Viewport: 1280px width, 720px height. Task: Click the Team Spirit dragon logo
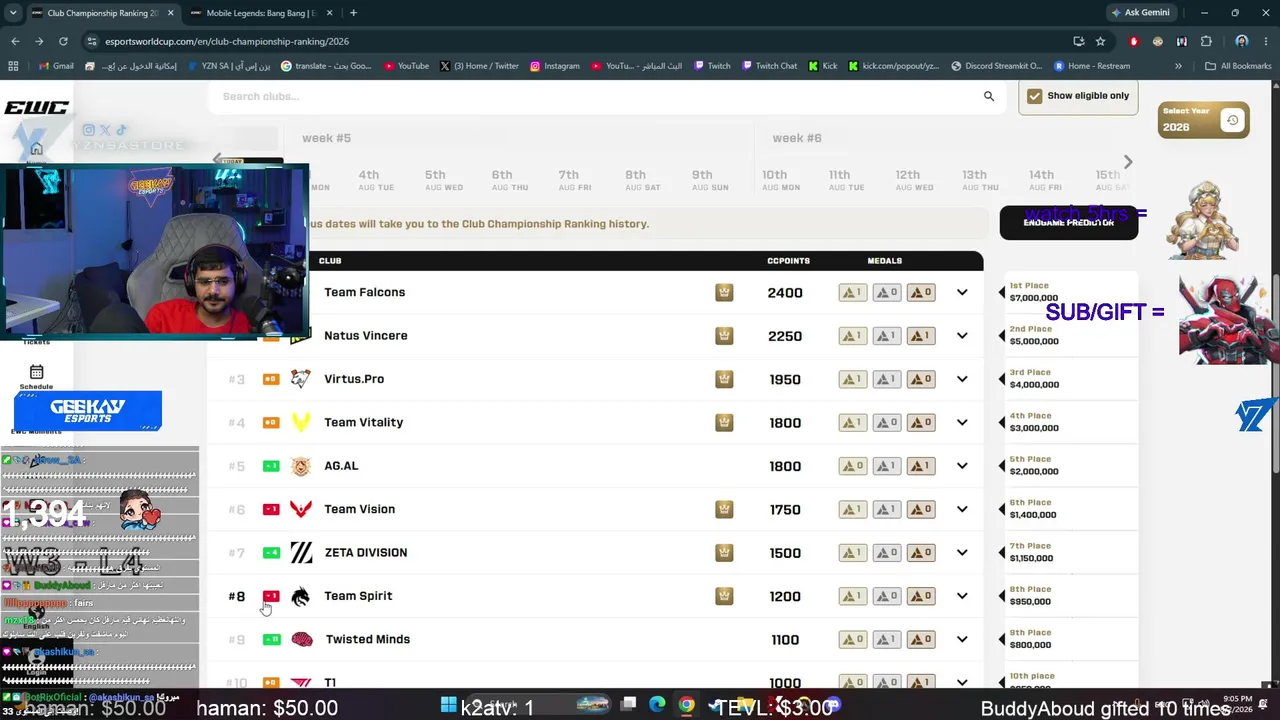click(300, 596)
